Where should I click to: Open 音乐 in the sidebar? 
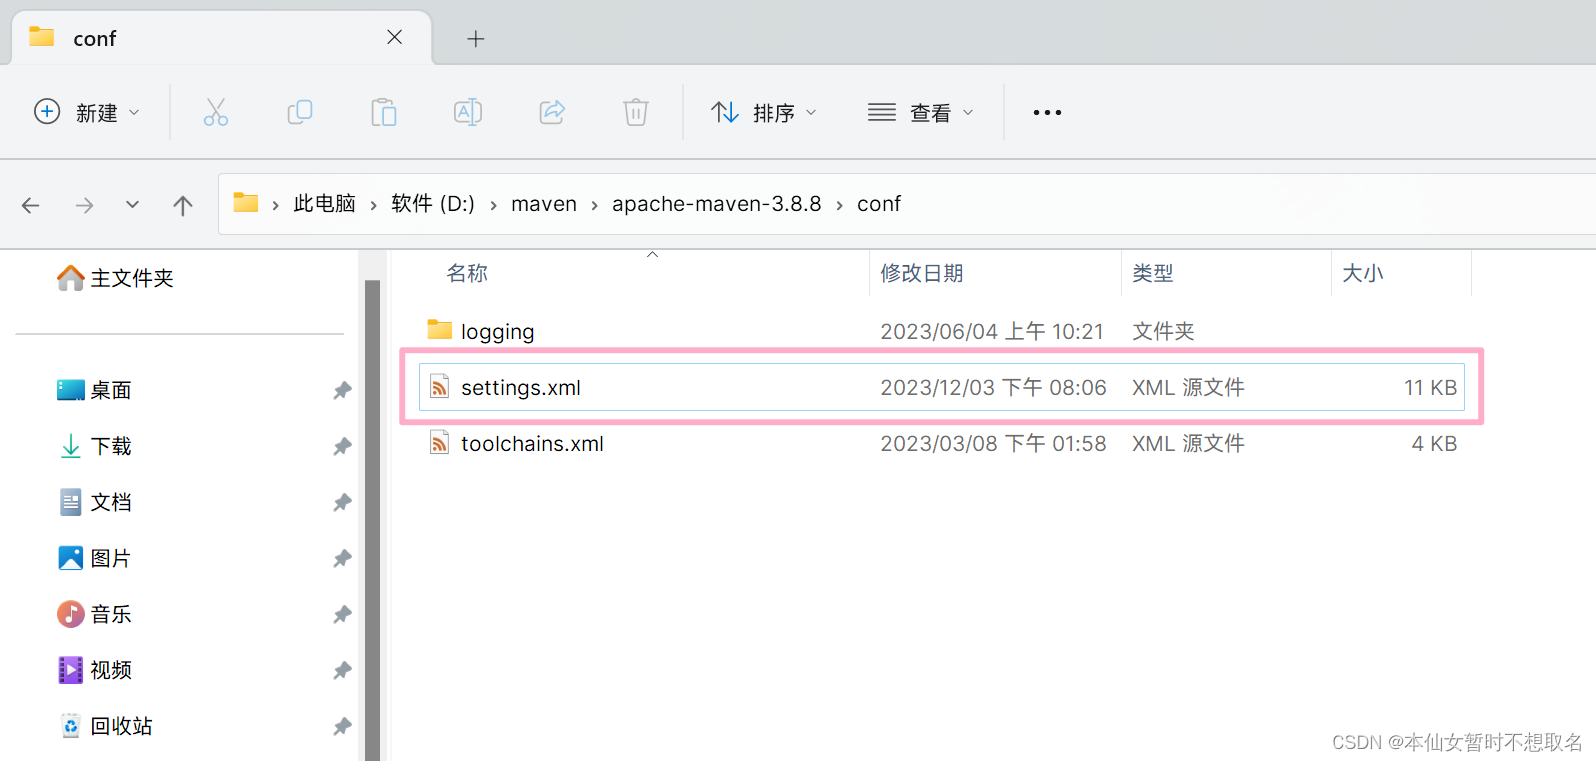pos(95,614)
